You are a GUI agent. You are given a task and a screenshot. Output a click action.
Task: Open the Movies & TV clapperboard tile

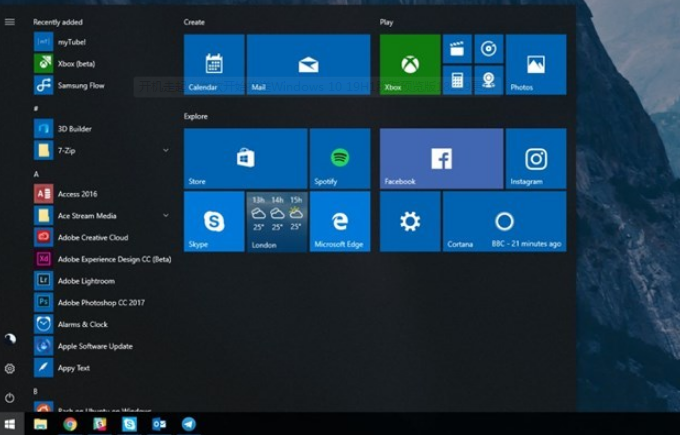click(x=457, y=49)
